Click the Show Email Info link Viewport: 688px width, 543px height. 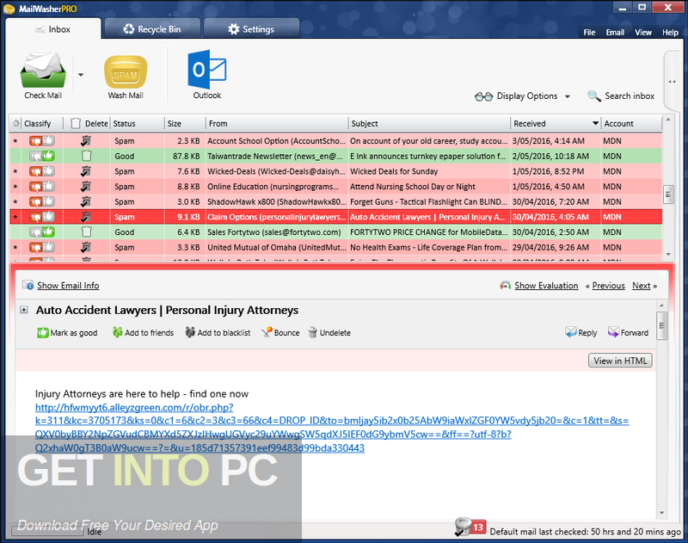tap(68, 286)
